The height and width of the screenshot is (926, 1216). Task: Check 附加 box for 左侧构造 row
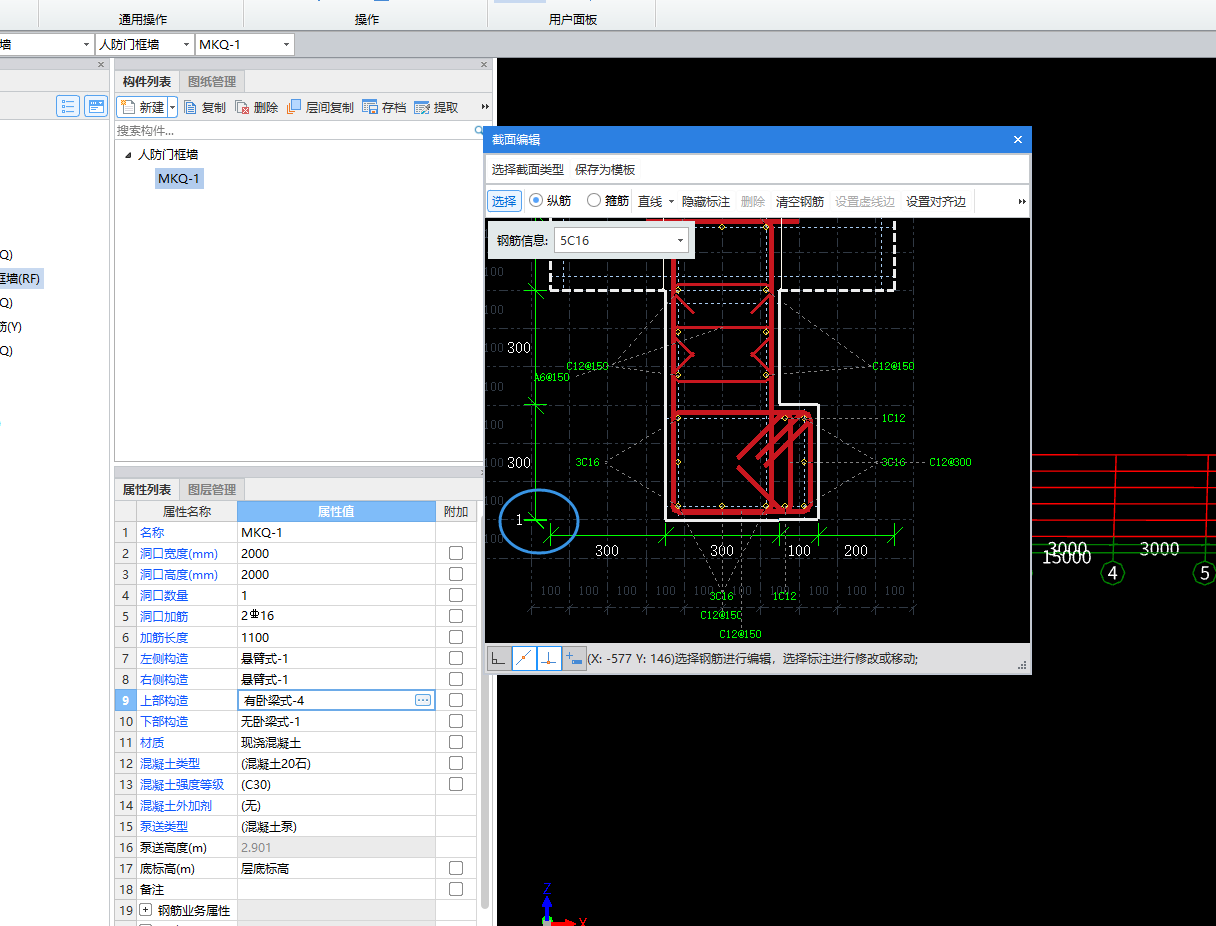[x=456, y=658]
